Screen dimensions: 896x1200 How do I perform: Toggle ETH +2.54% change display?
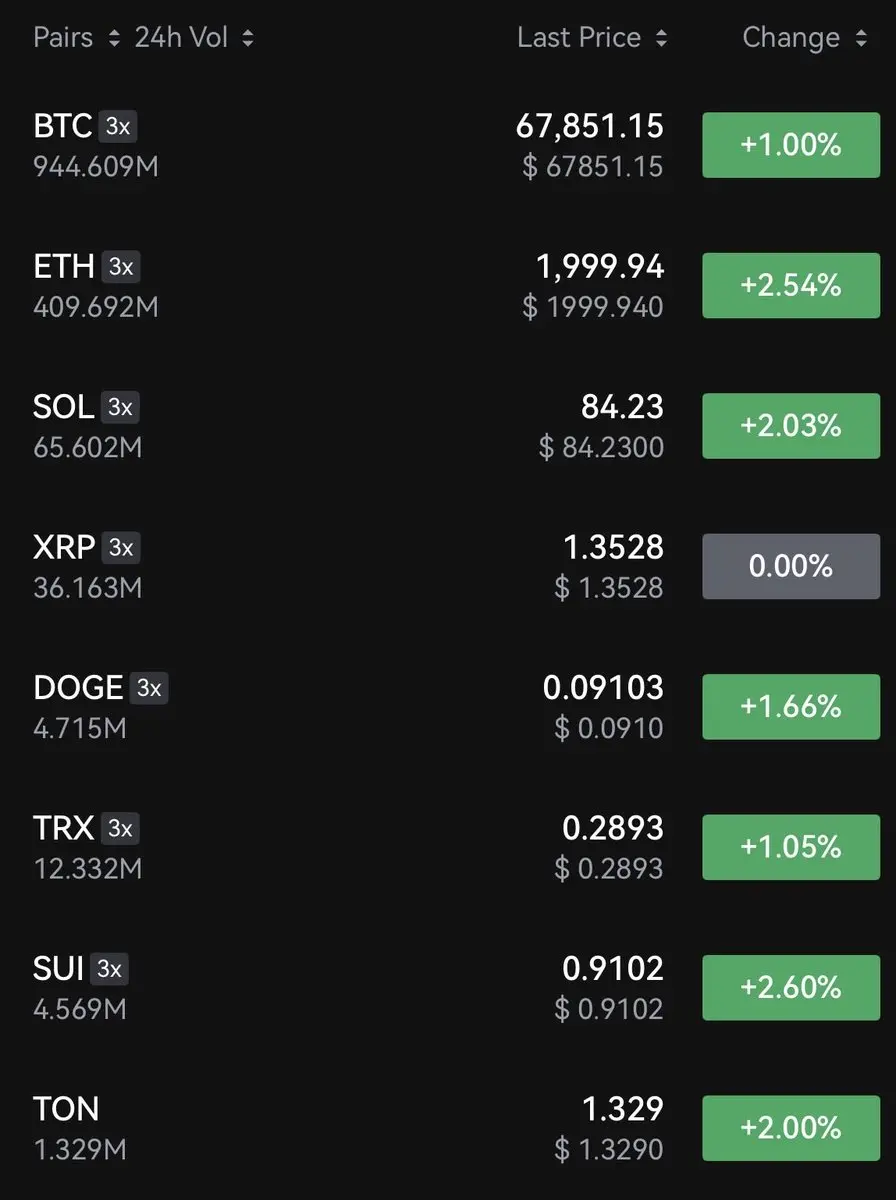point(790,285)
